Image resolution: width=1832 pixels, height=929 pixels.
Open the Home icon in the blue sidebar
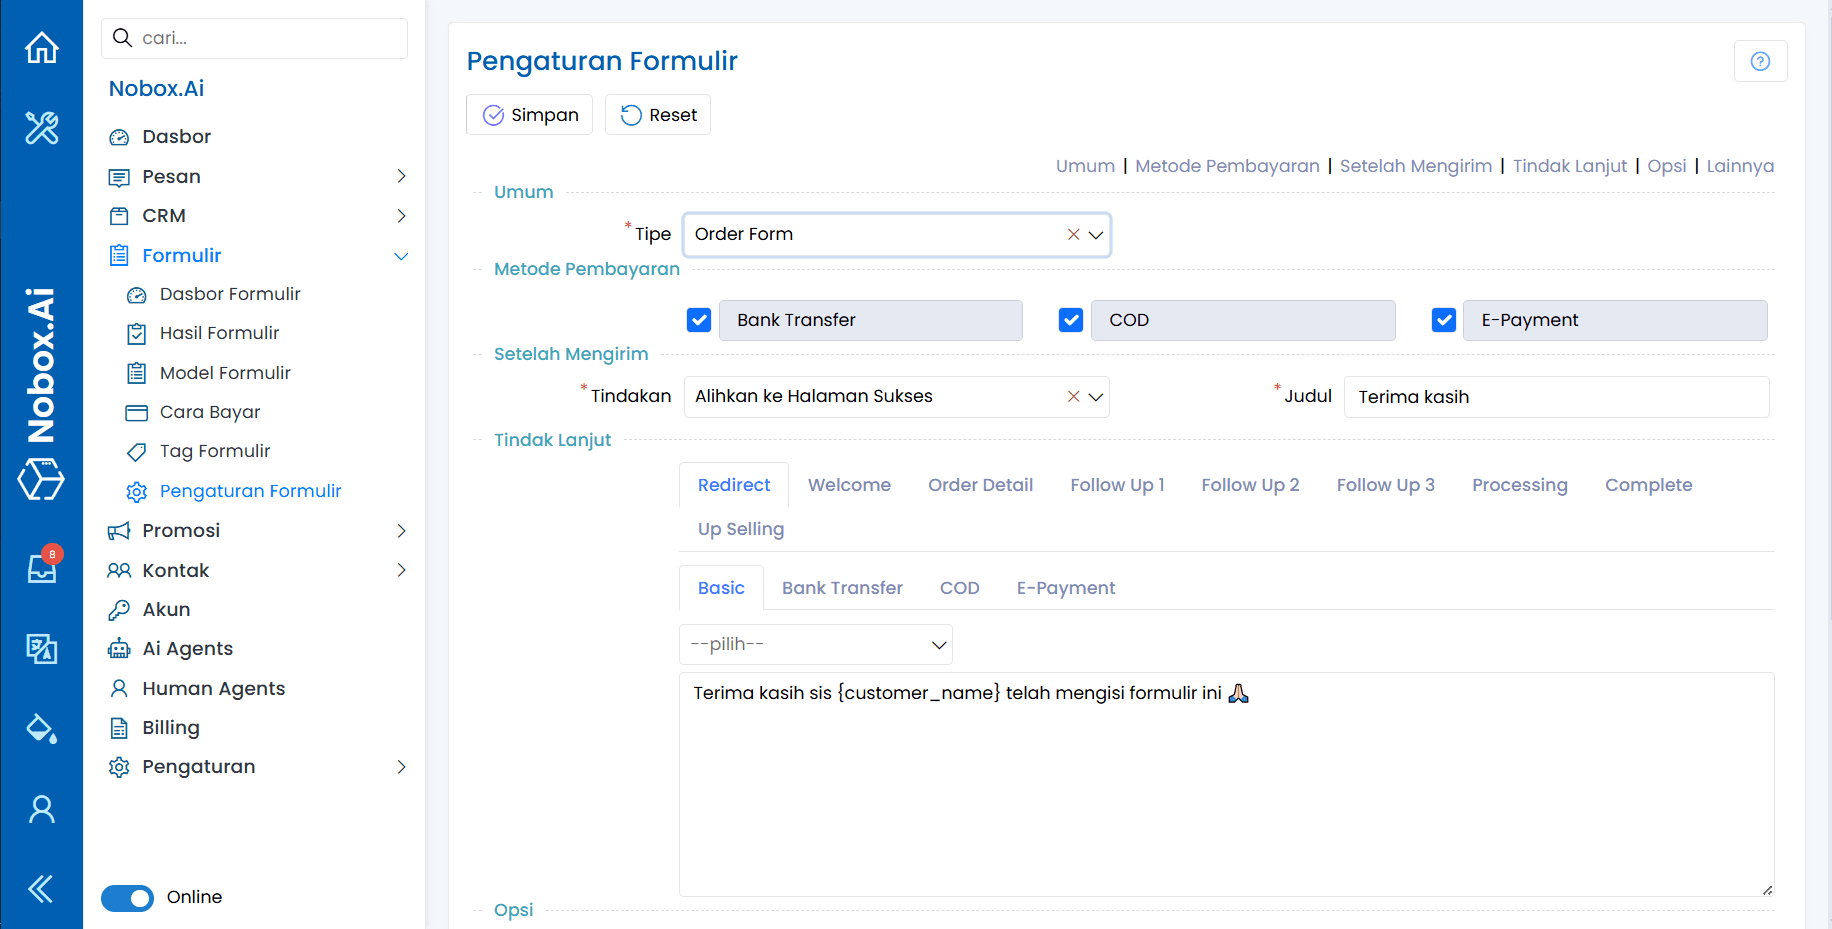tap(41, 47)
